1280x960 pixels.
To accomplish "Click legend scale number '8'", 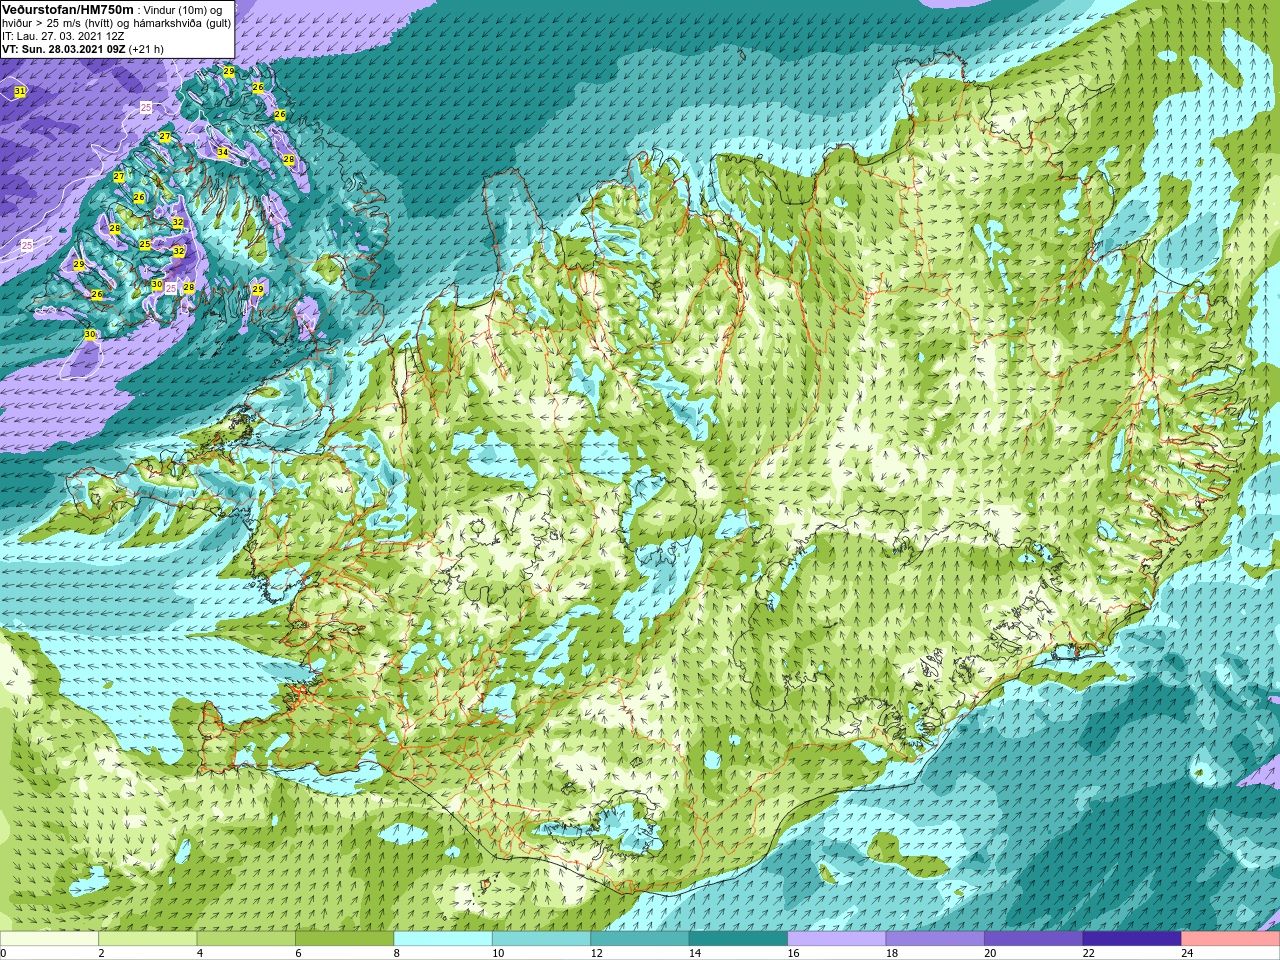I will click(396, 953).
